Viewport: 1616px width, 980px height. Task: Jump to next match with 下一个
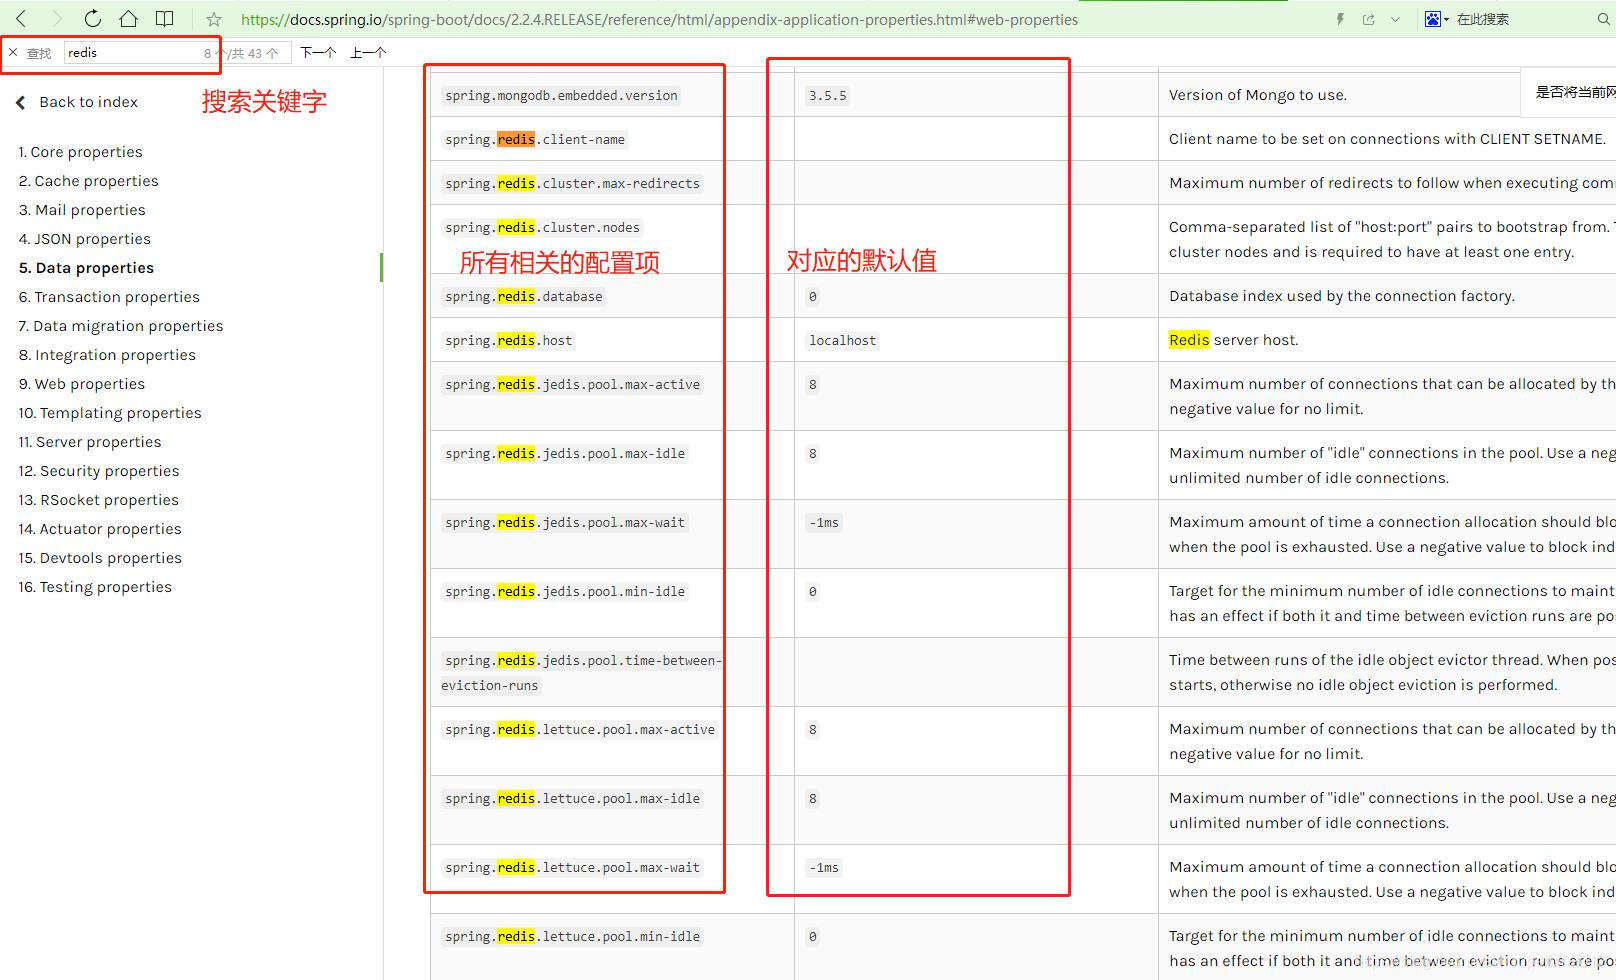coord(318,52)
